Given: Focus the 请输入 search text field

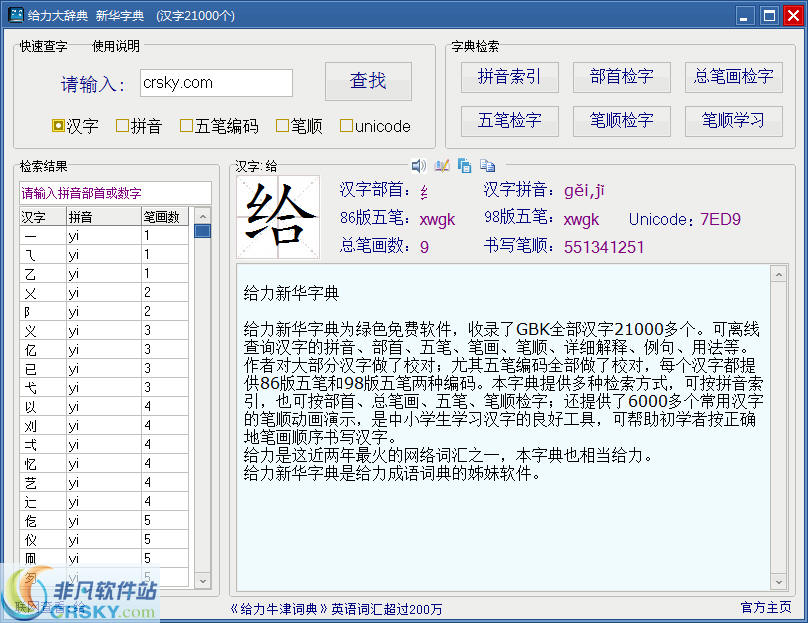Looking at the screenshot, I should pyautogui.click(x=216, y=83).
